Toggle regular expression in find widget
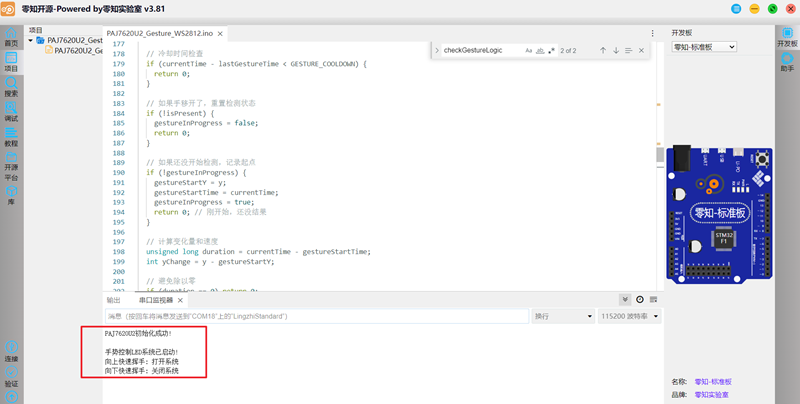Image resolution: width=800 pixels, height=404 pixels. pyautogui.click(x=551, y=50)
